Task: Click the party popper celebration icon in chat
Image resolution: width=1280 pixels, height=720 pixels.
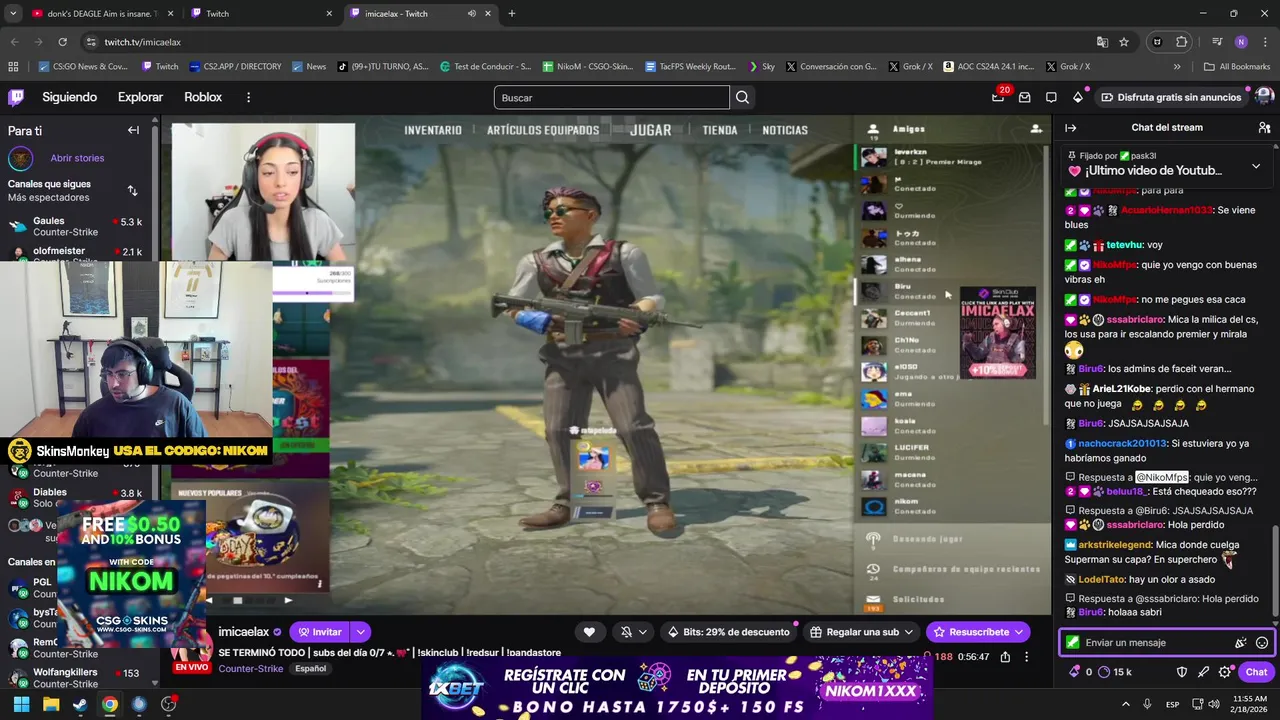Action: (x=1241, y=643)
